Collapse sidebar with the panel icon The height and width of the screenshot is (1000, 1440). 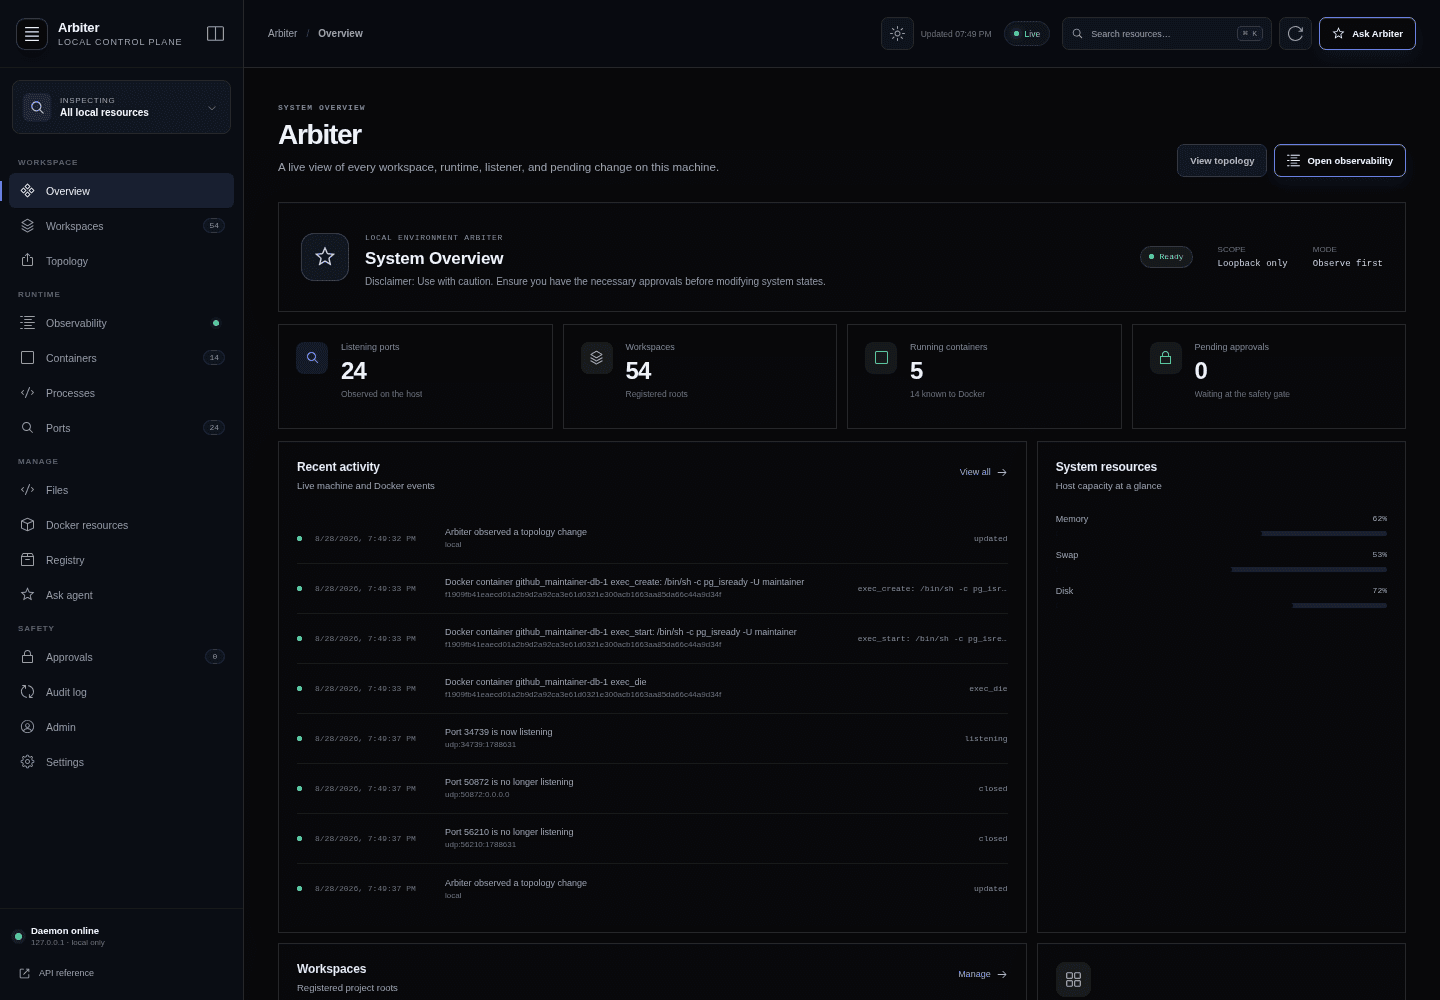point(215,34)
